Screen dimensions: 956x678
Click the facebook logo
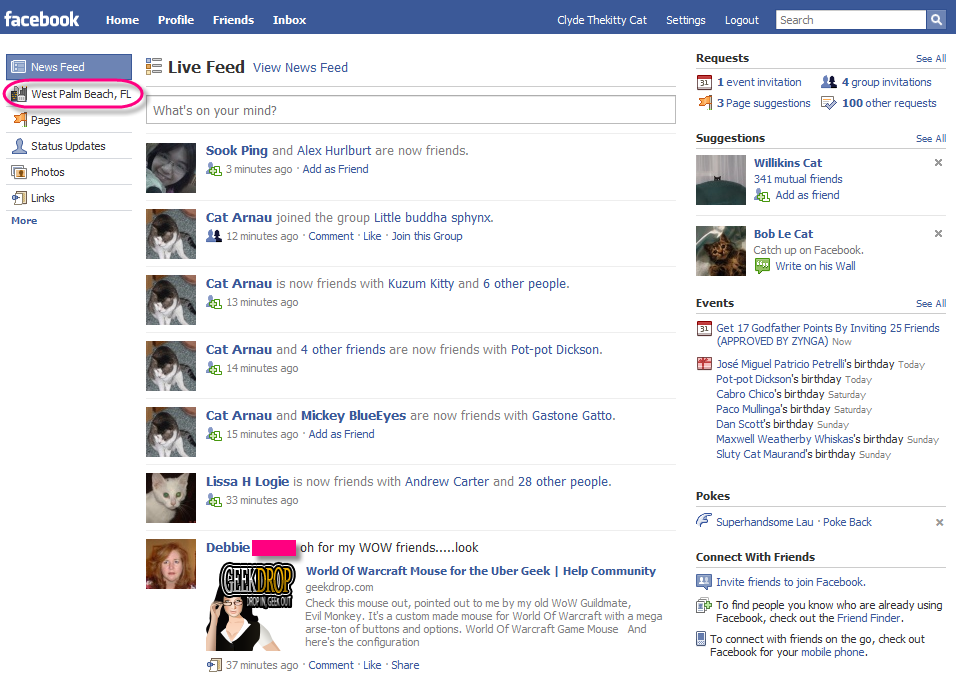click(x=41, y=19)
